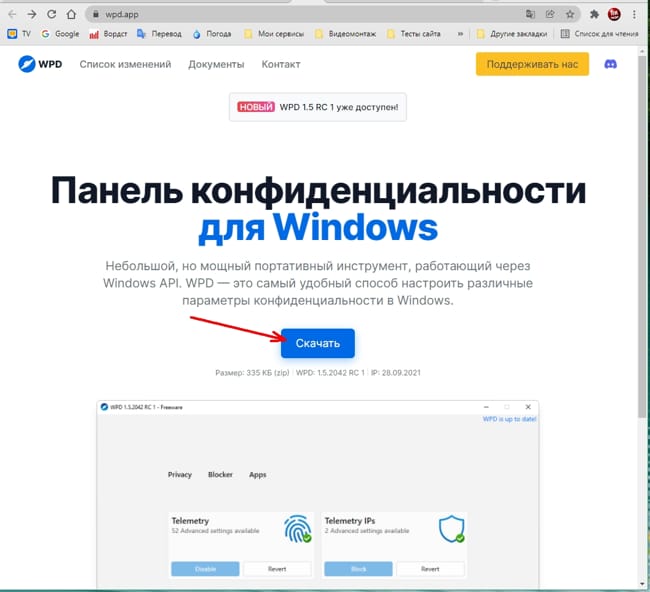Open the browser home page icon
The image size is (650, 592).
click(x=71, y=14)
